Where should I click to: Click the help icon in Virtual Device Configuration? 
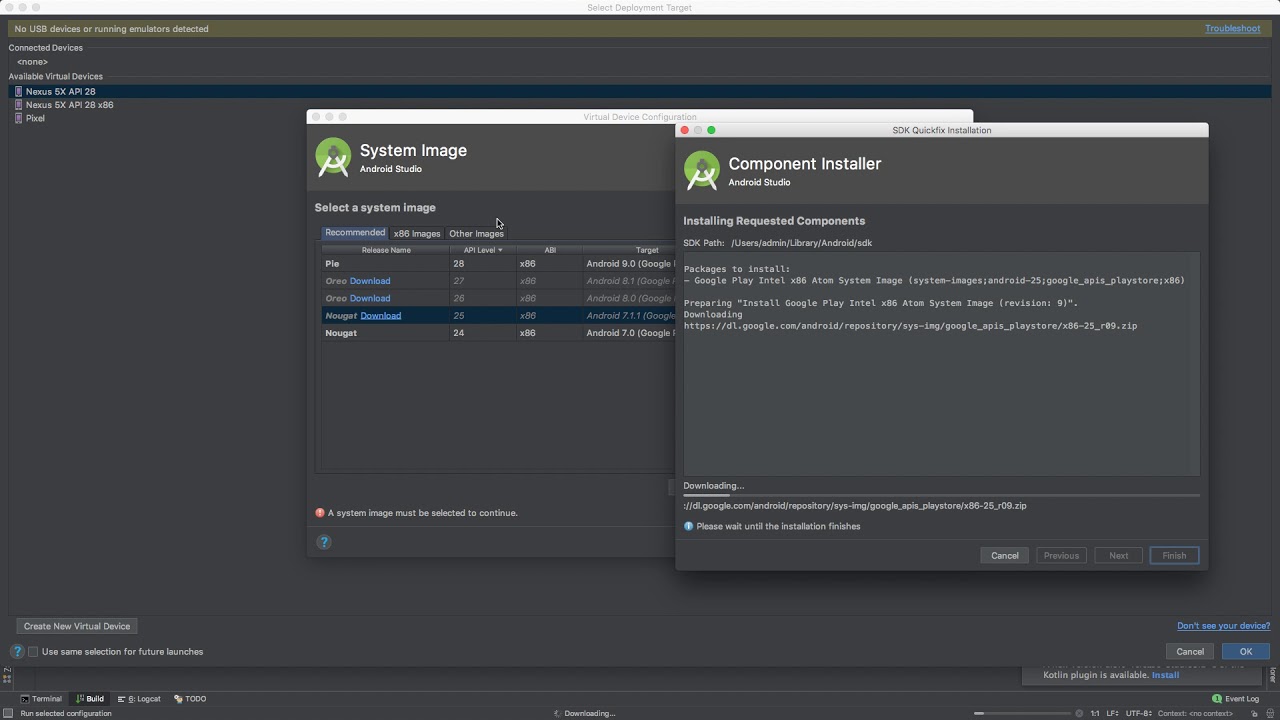coord(324,542)
